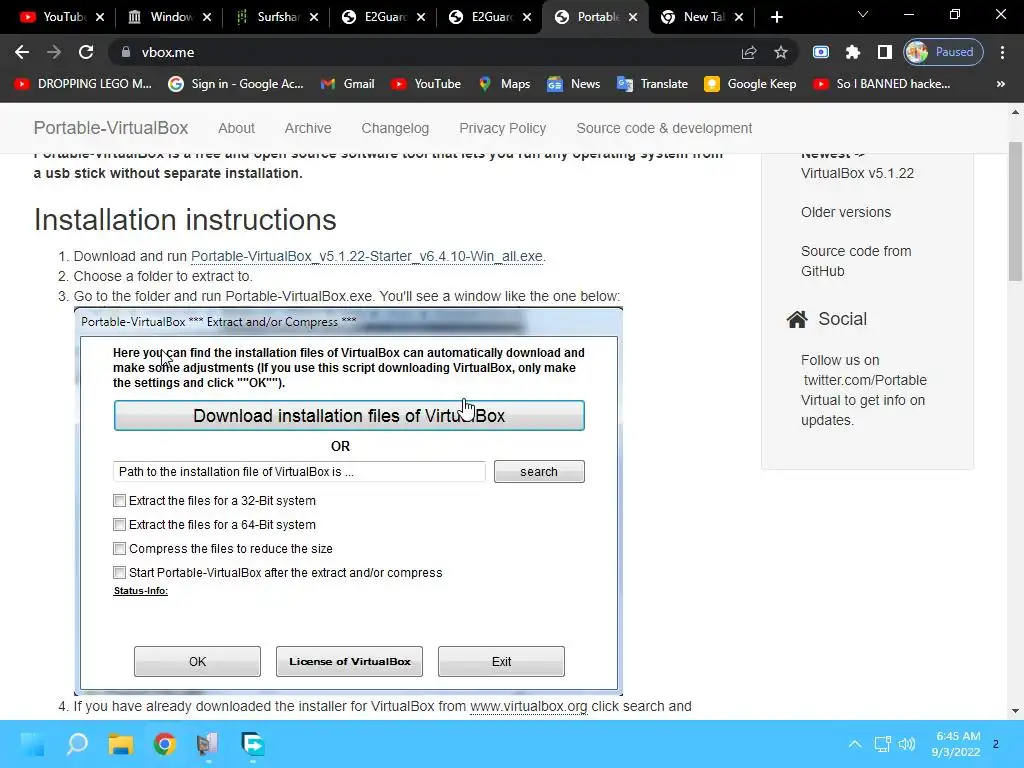Click the vbox.me address bar
This screenshot has height=768, width=1024.
click(424, 52)
